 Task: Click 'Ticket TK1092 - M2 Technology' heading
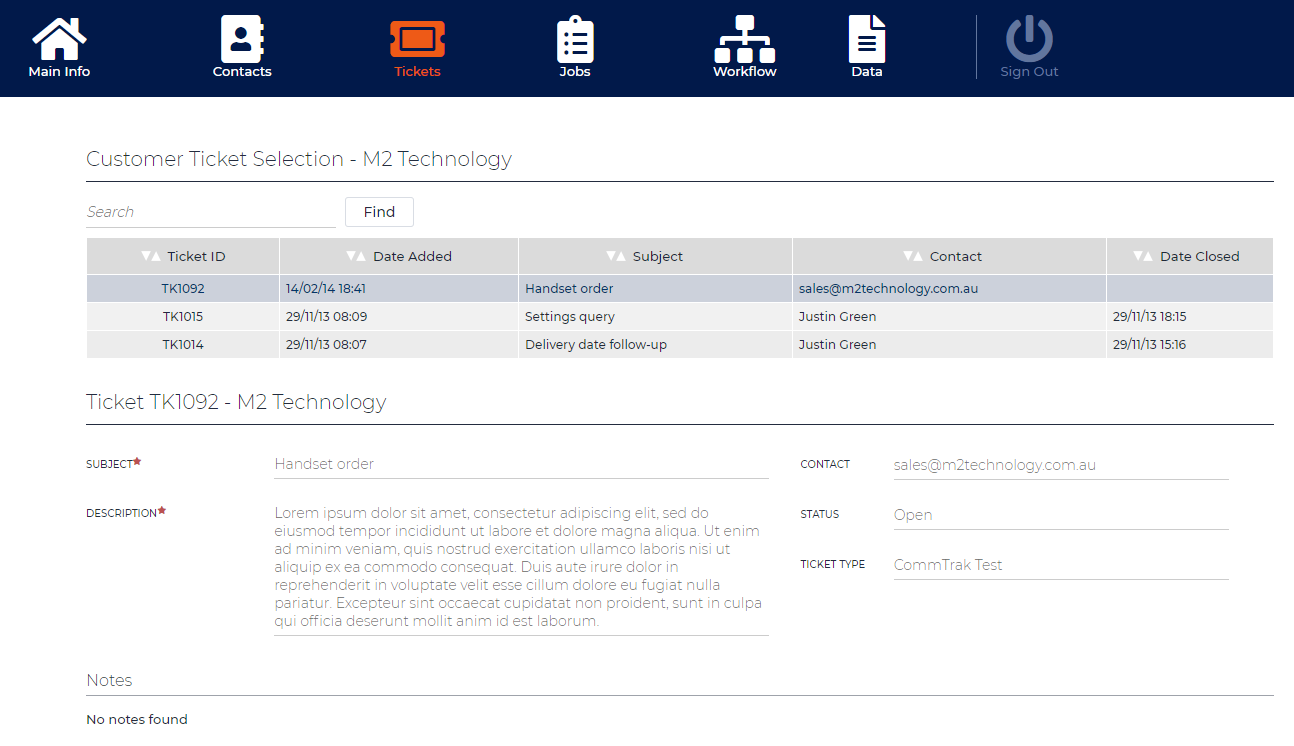pyautogui.click(x=236, y=402)
